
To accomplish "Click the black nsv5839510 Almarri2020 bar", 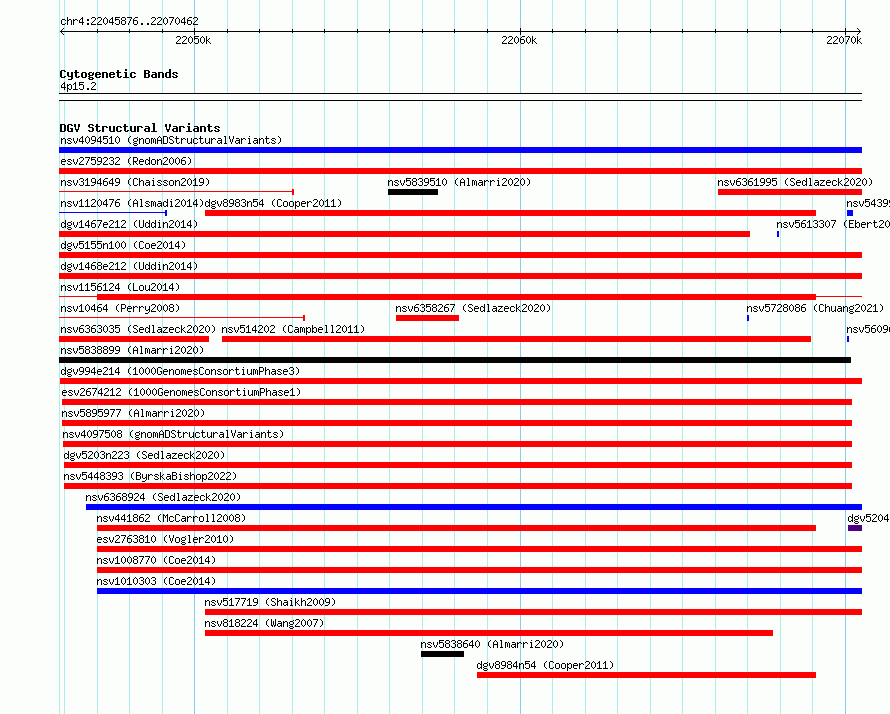I will coord(413,192).
